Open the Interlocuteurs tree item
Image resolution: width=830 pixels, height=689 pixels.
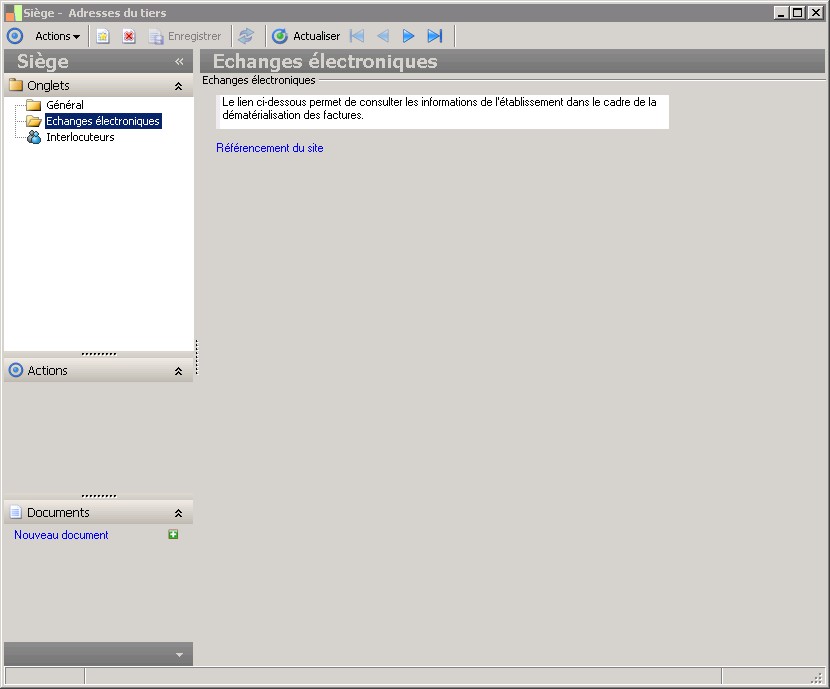point(80,137)
